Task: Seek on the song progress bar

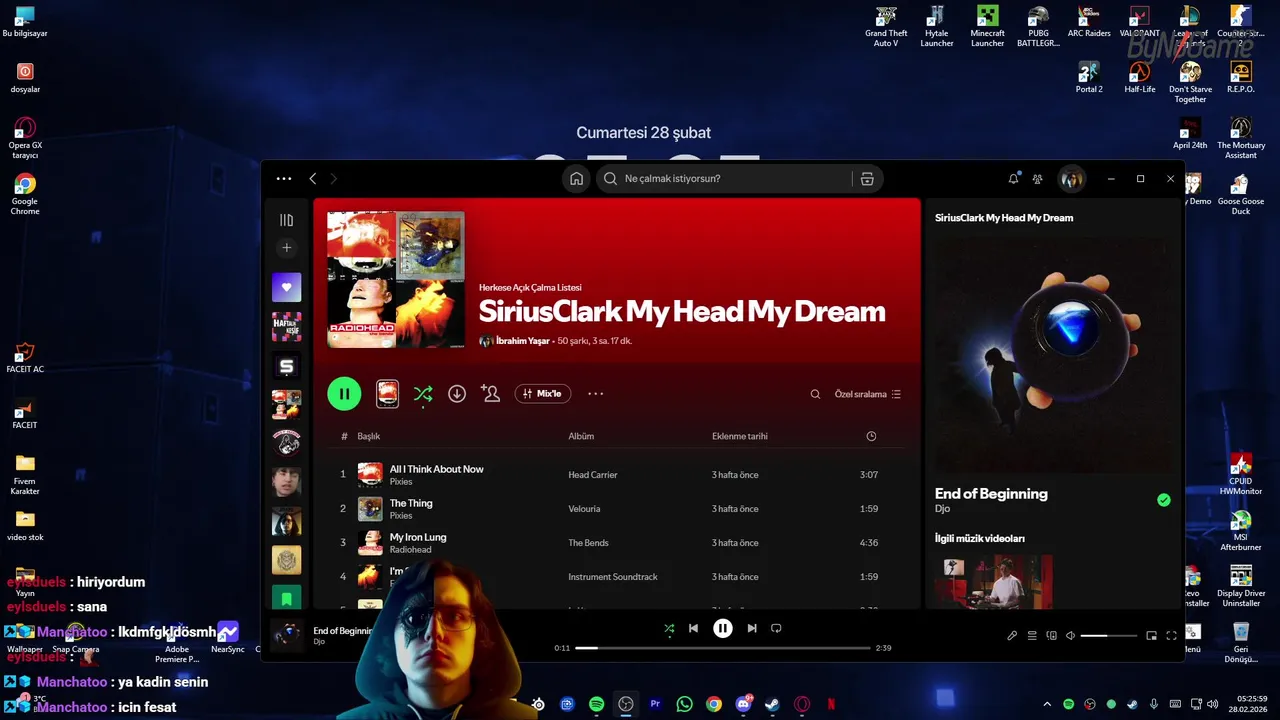Action: point(723,648)
